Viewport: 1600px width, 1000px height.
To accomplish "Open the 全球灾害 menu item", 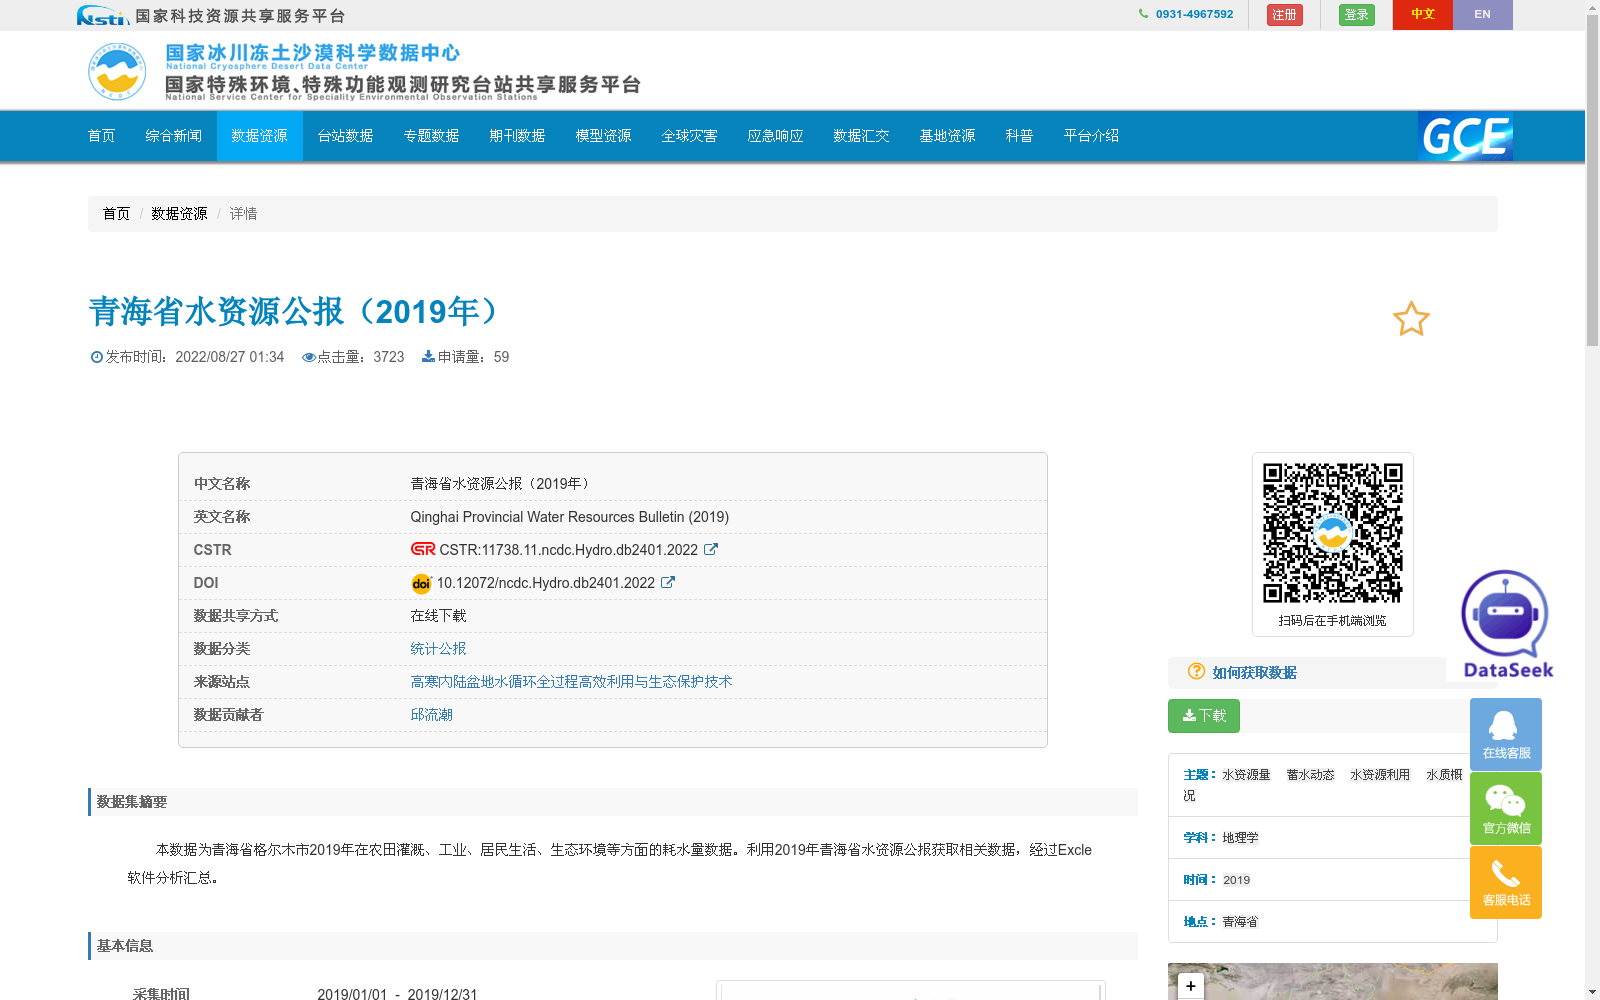I will (x=690, y=136).
